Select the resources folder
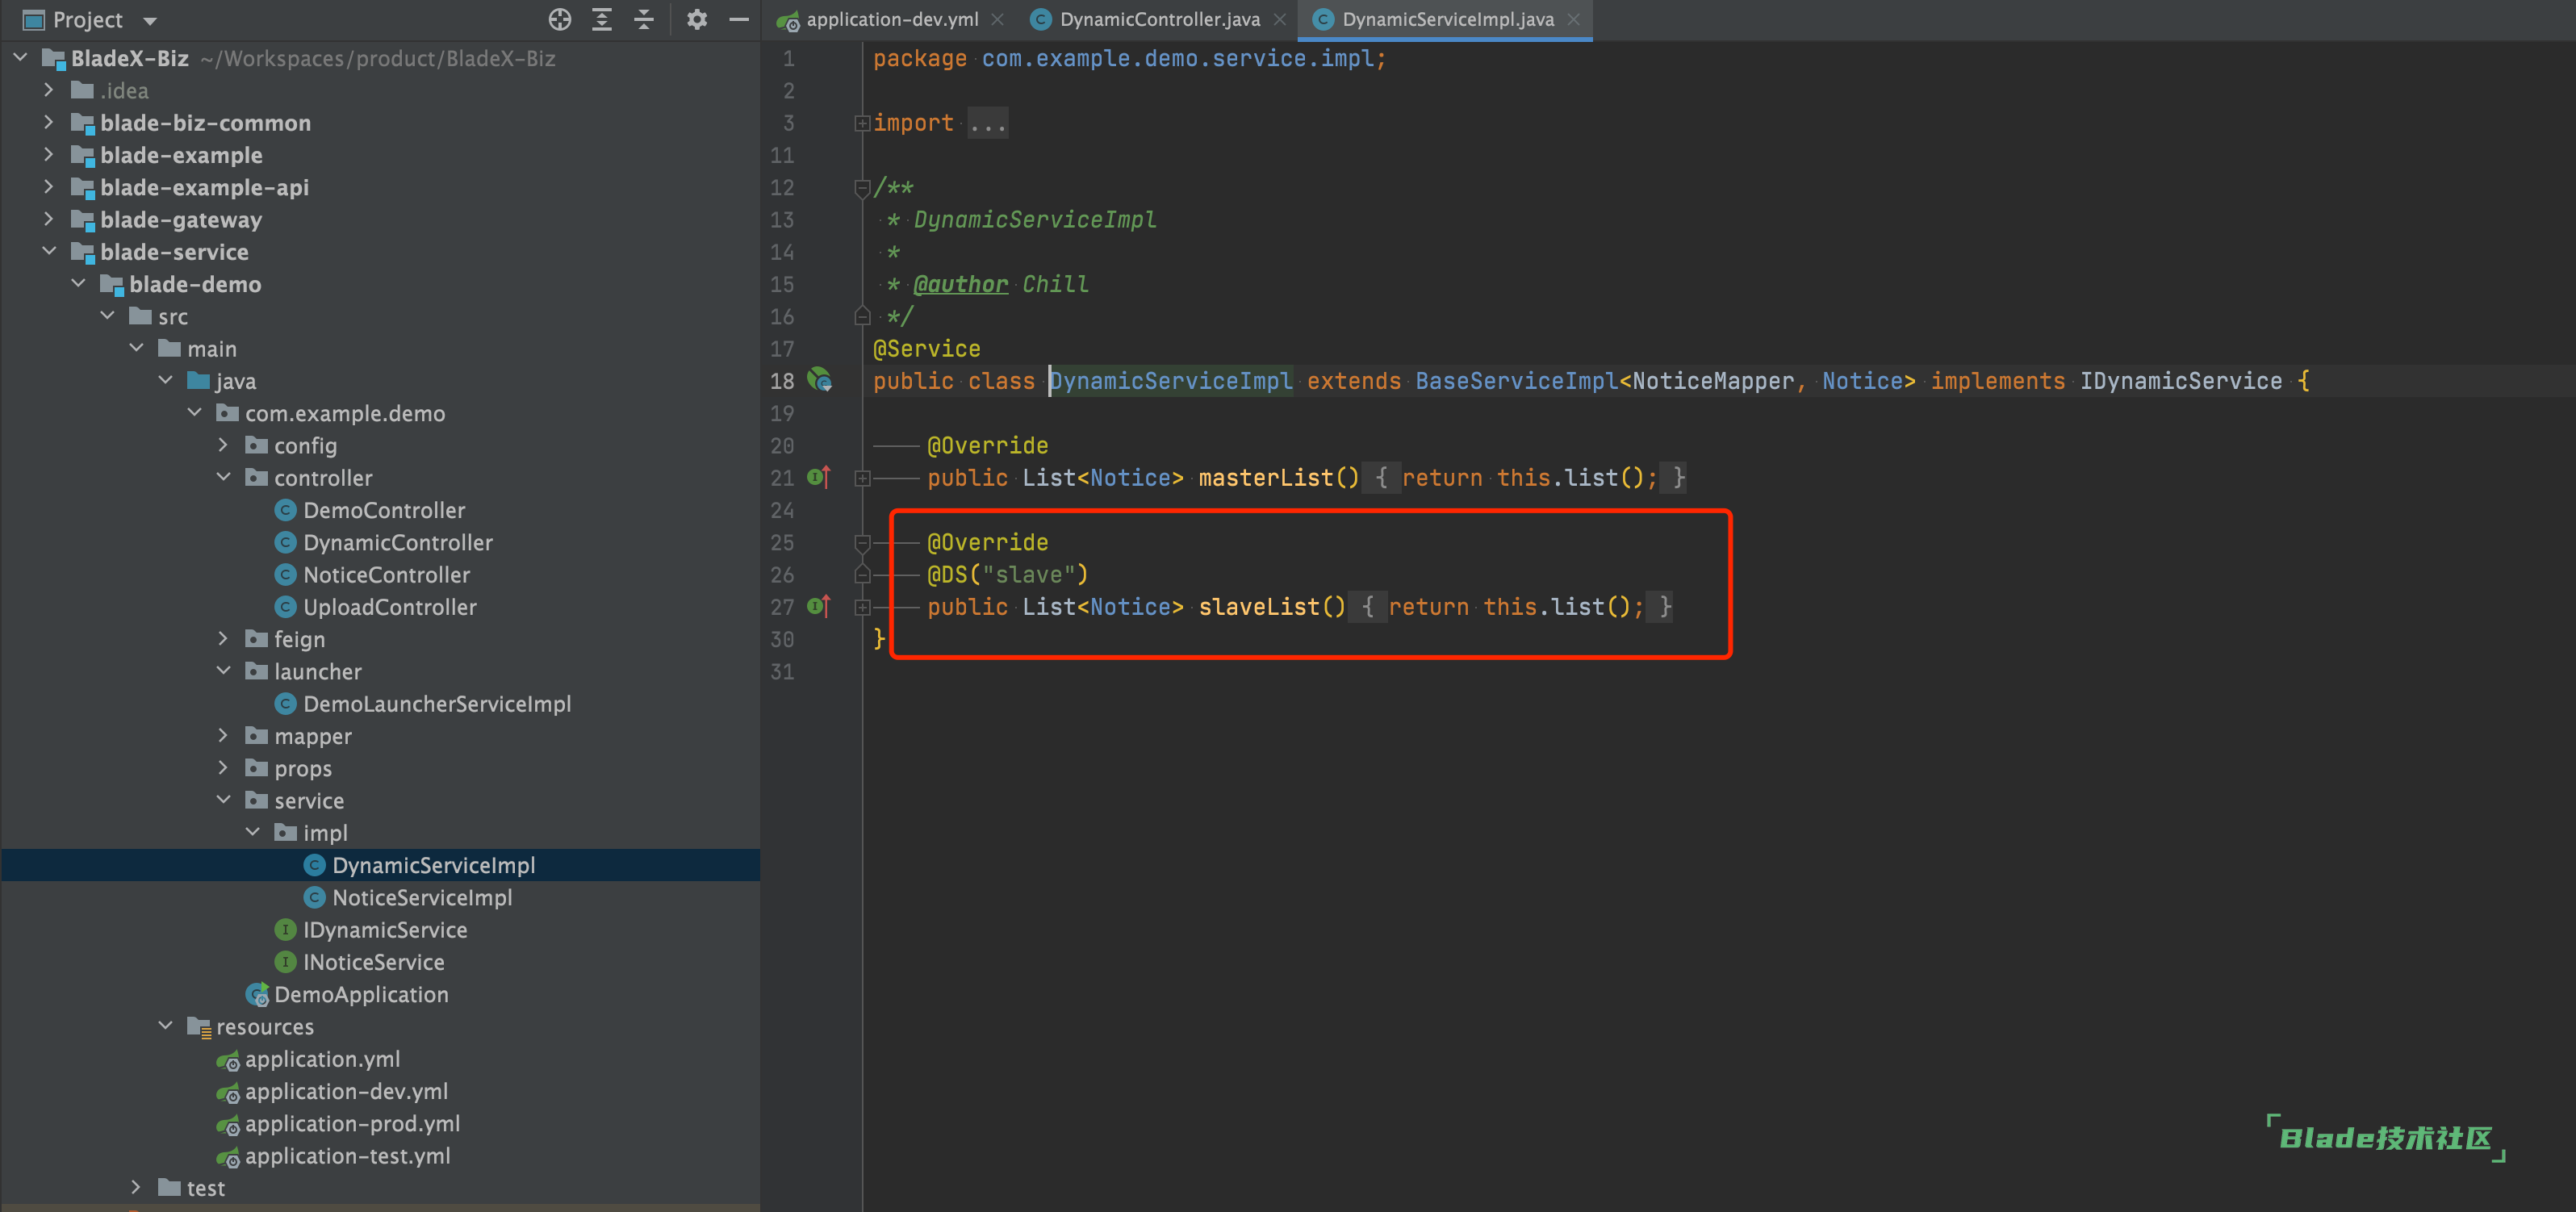 coord(264,1027)
